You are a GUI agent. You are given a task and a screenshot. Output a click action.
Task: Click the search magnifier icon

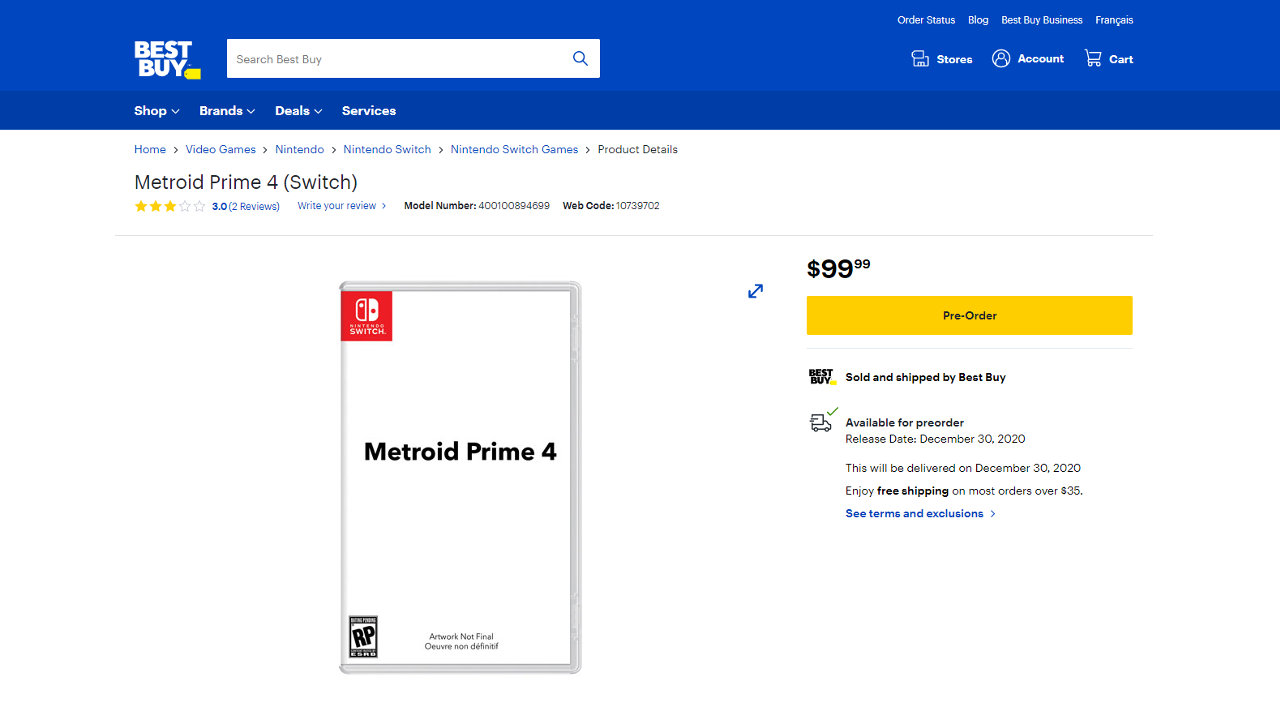click(580, 59)
